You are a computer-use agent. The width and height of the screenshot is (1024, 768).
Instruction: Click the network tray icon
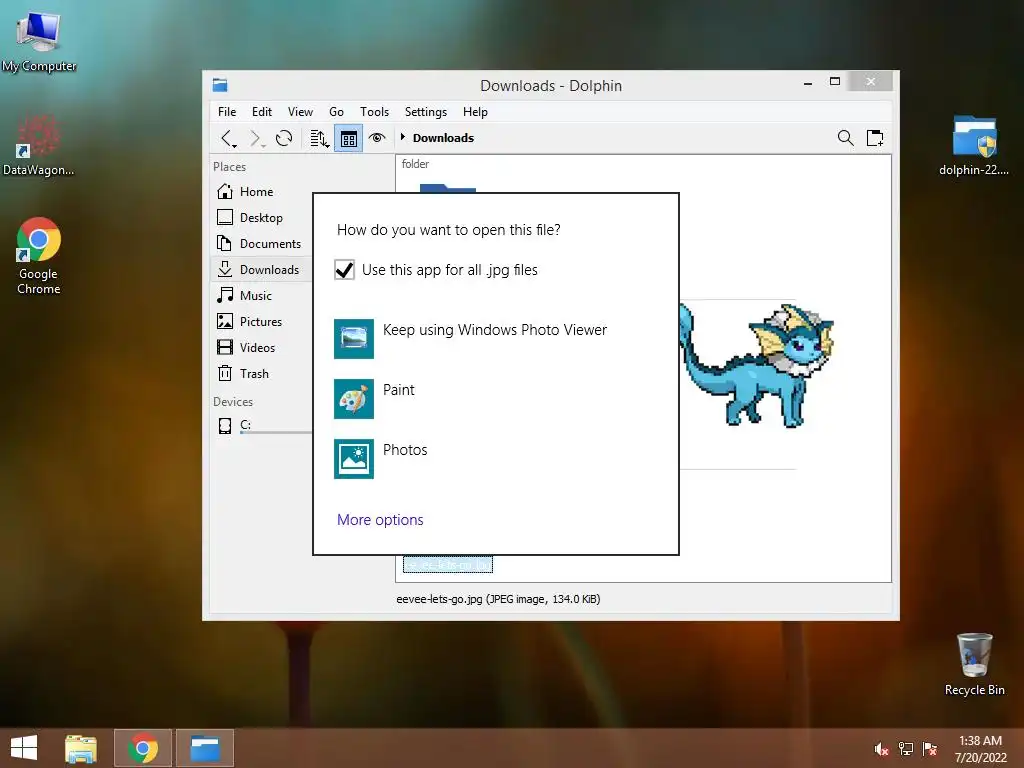coord(906,749)
